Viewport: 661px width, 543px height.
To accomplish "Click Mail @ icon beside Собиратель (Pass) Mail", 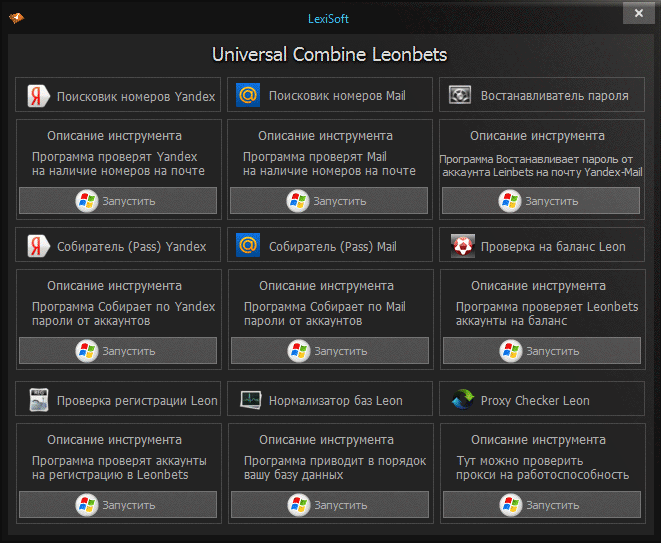I will pyautogui.click(x=248, y=245).
